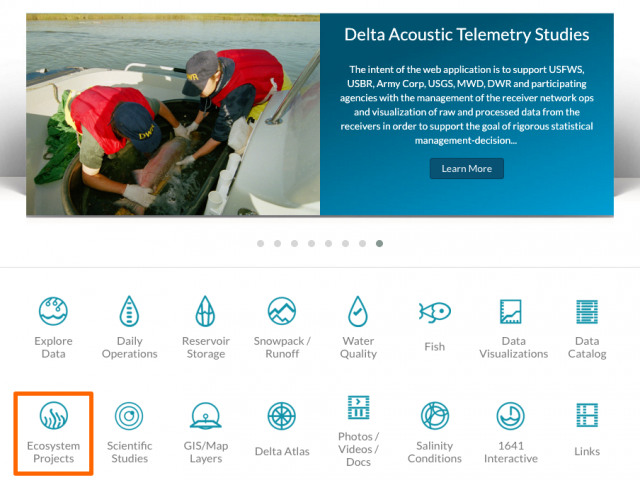
Task: Open the Reservoir Storage icon
Action: [205, 311]
